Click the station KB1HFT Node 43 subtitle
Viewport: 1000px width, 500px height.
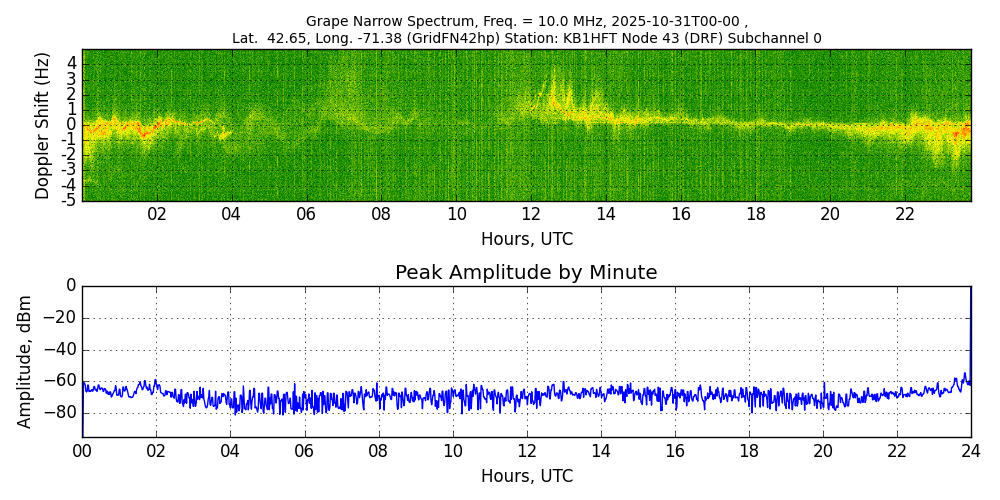point(526,38)
